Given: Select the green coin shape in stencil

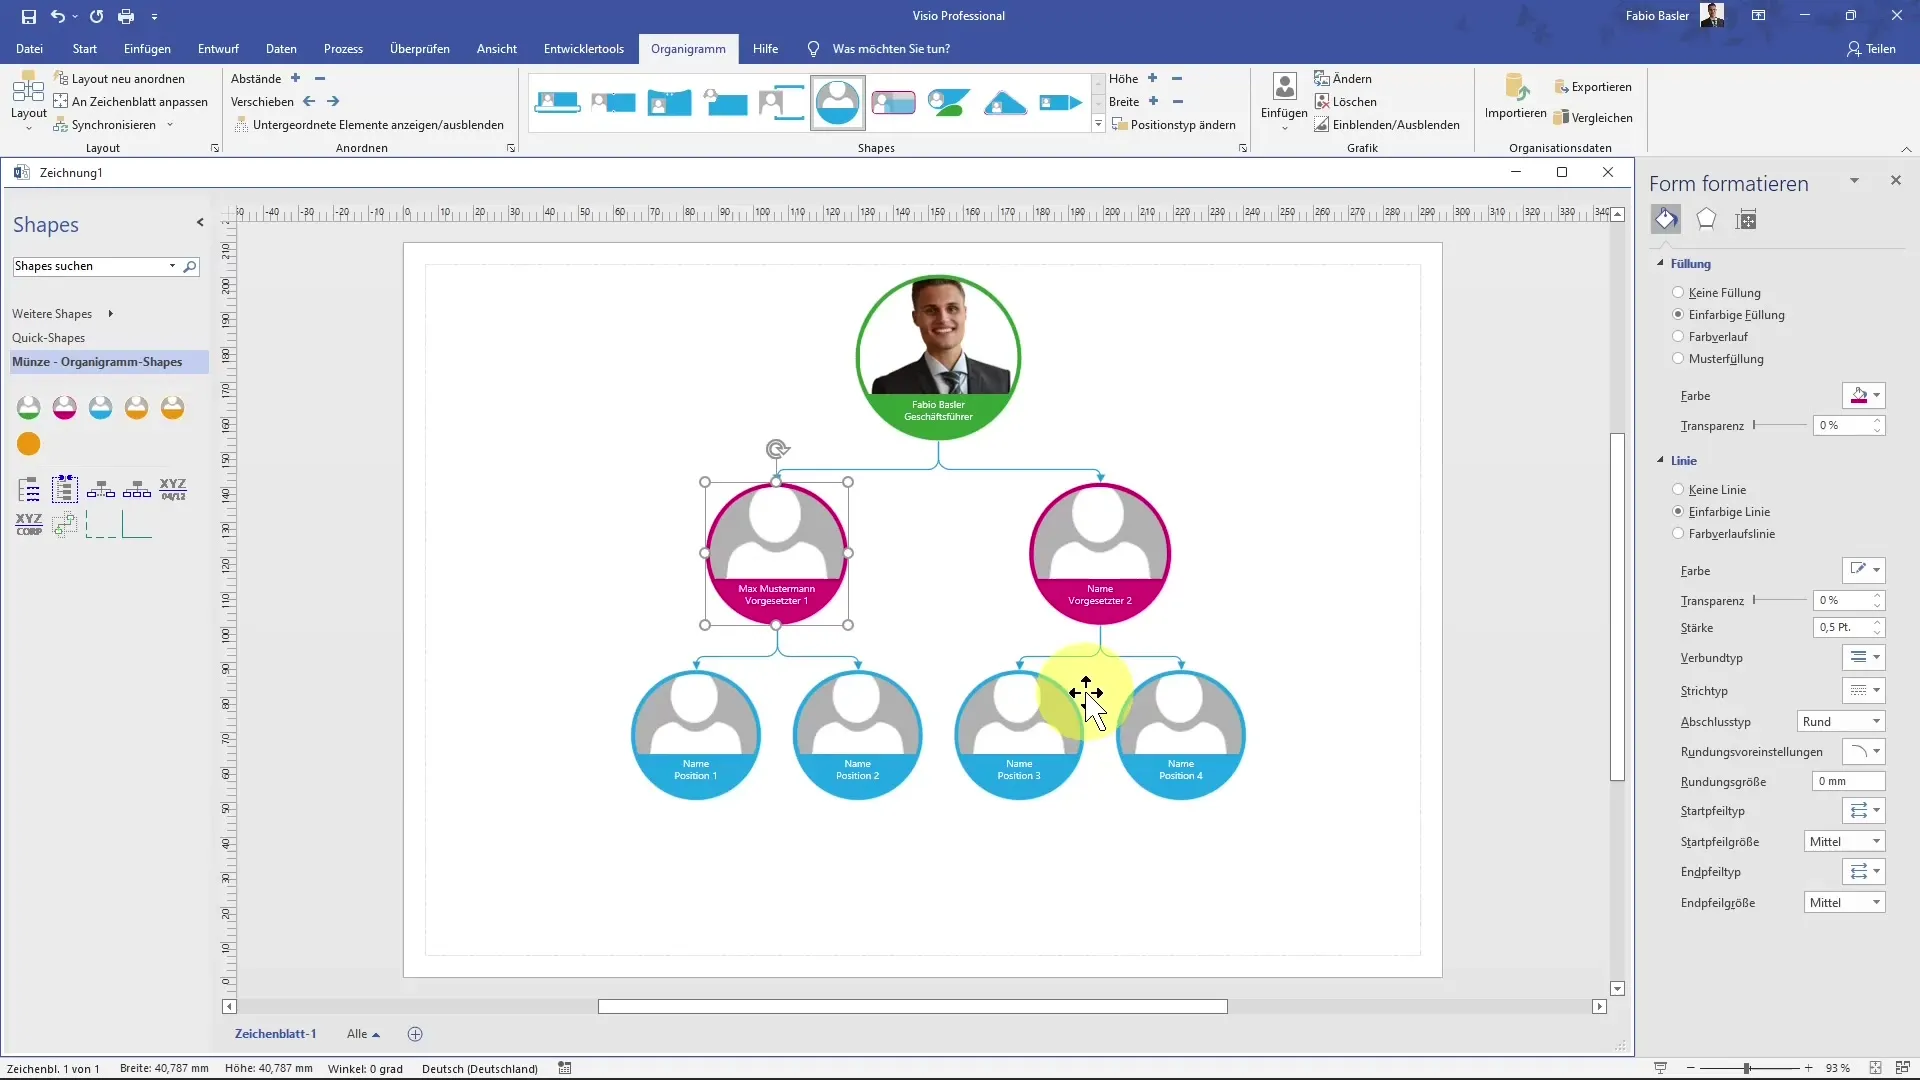Looking at the screenshot, I should 29,407.
